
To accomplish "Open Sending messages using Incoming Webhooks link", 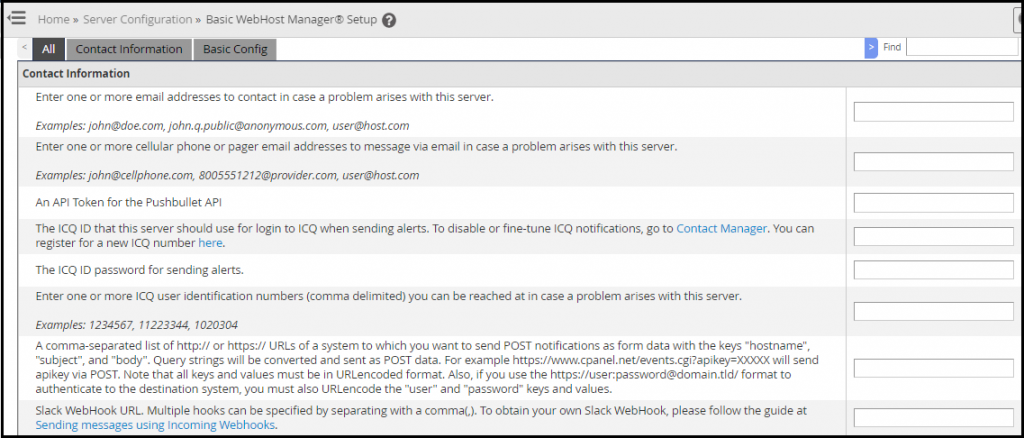I will point(156,425).
